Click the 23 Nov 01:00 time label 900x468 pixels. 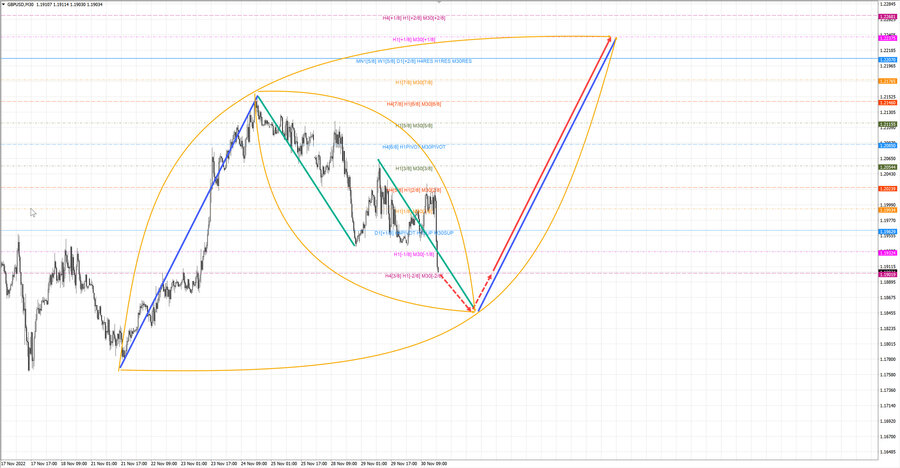(193, 463)
